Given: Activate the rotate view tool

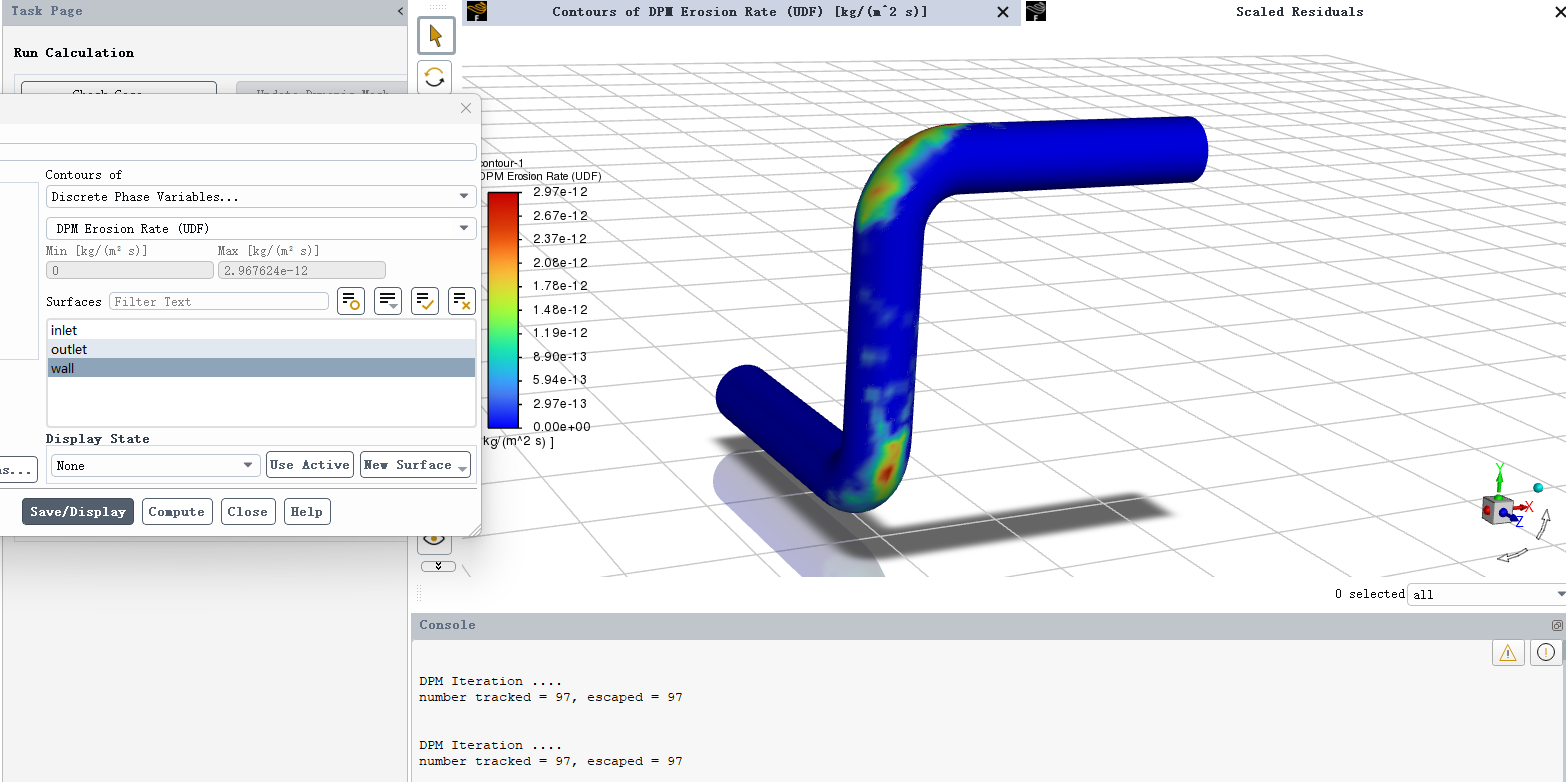Looking at the screenshot, I should pyautogui.click(x=435, y=77).
